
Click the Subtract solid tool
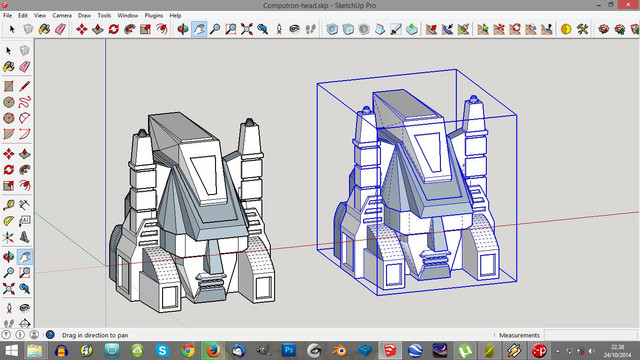click(380, 29)
